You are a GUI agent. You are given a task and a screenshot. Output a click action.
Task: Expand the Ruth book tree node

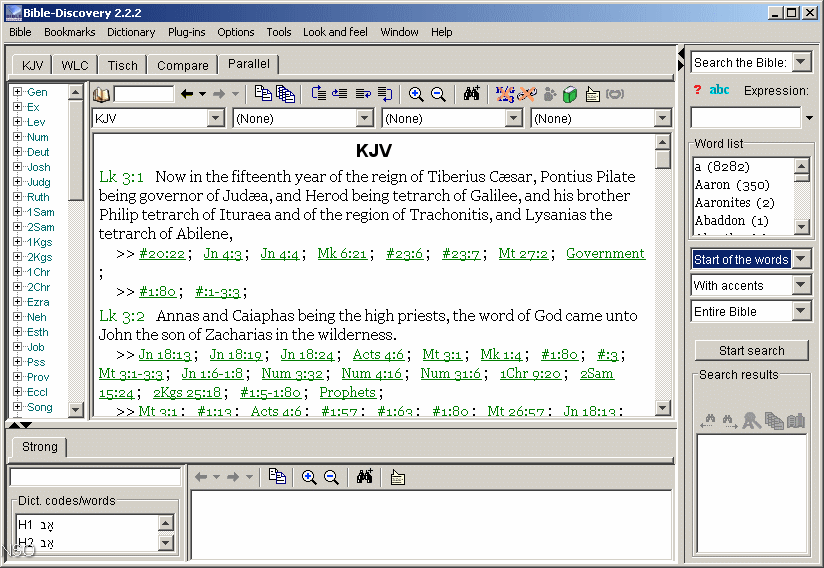17,197
